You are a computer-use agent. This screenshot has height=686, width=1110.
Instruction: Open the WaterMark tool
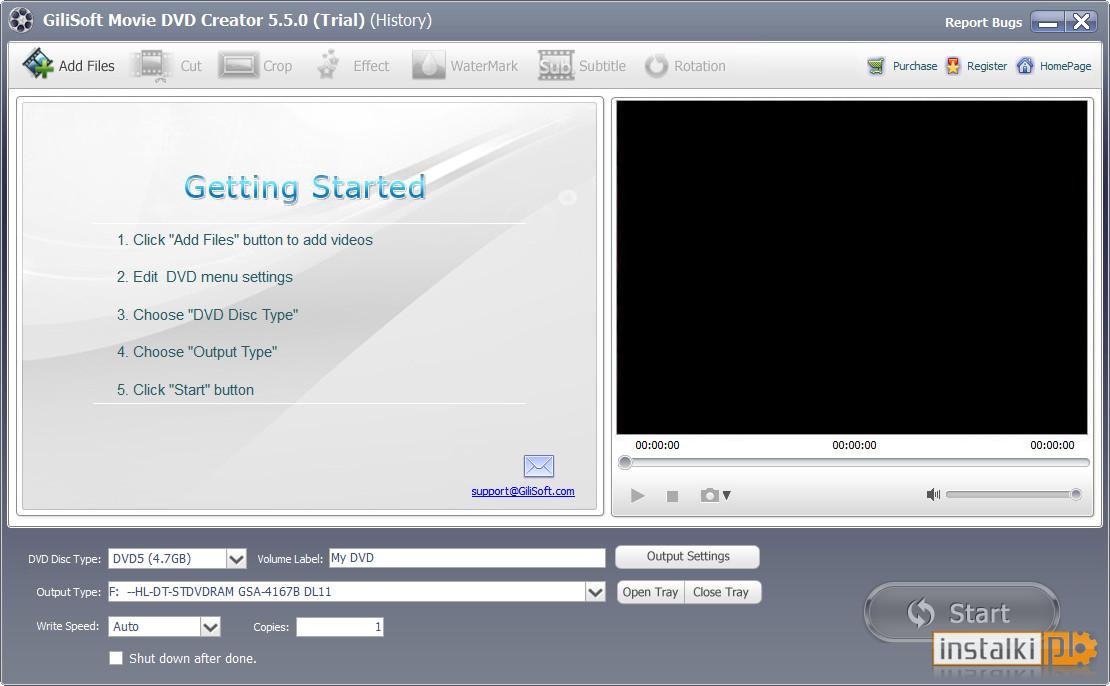pyautogui.click(x=464, y=66)
